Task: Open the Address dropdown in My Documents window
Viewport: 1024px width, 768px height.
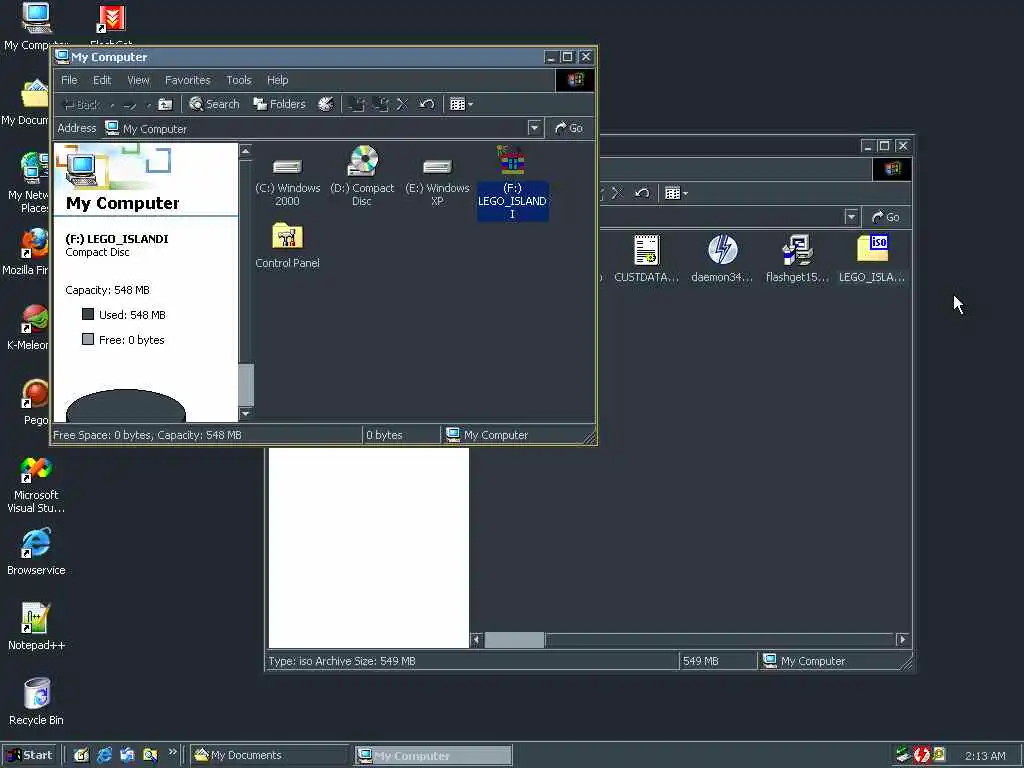Action: [850, 217]
